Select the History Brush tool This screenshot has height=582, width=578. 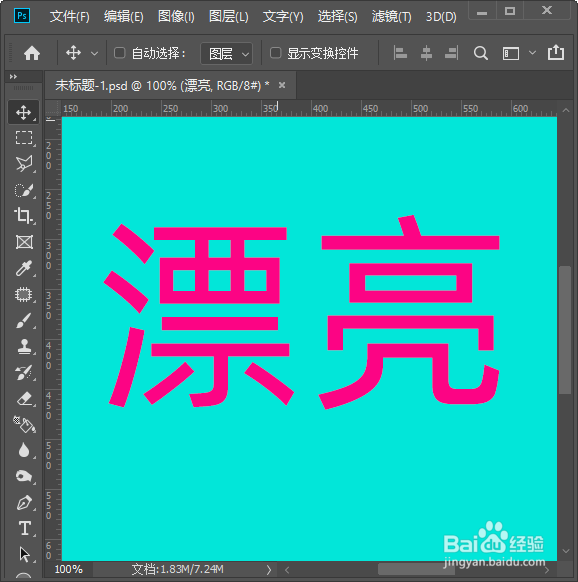[x=24, y=373]
